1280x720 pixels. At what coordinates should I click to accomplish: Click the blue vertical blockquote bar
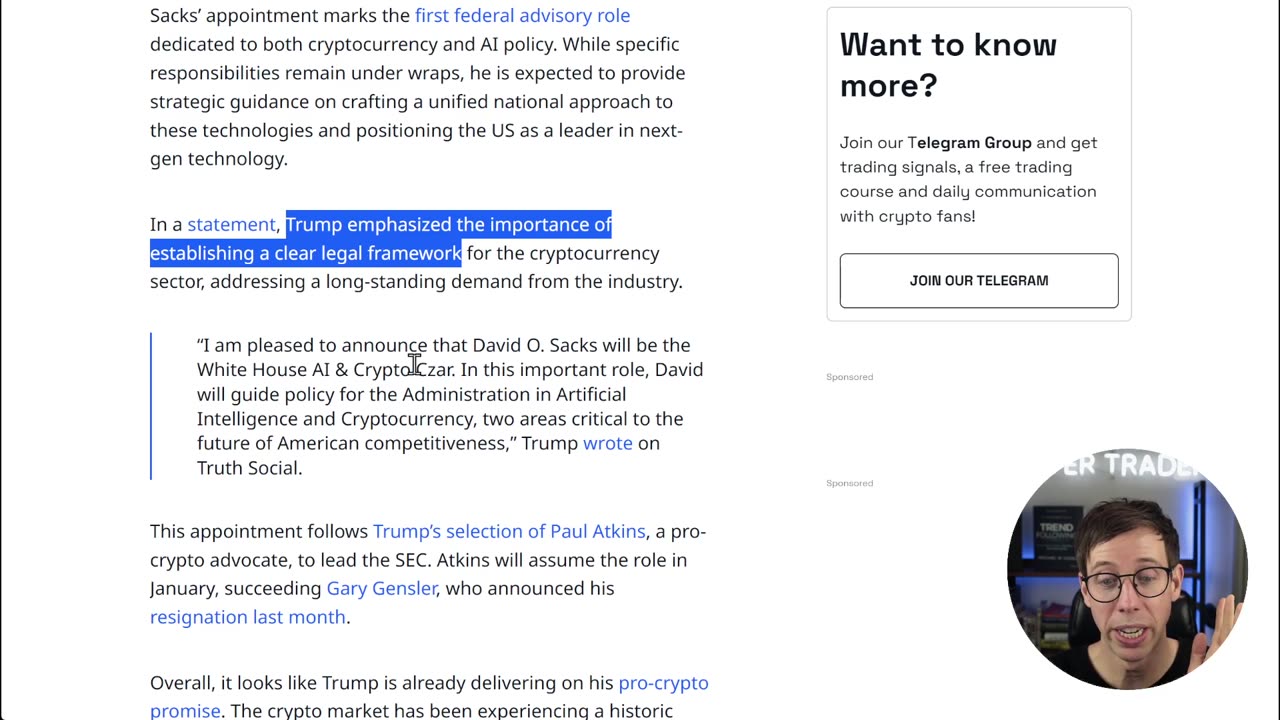(x=151, y=406)
